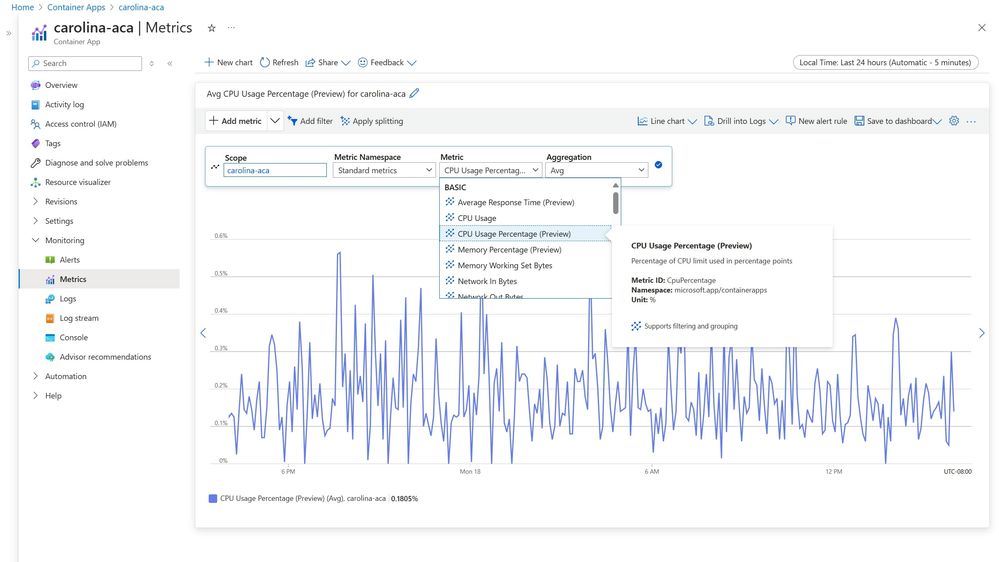Open Advisor recommendations
This screenshot has width=999, height=562.
105,357
